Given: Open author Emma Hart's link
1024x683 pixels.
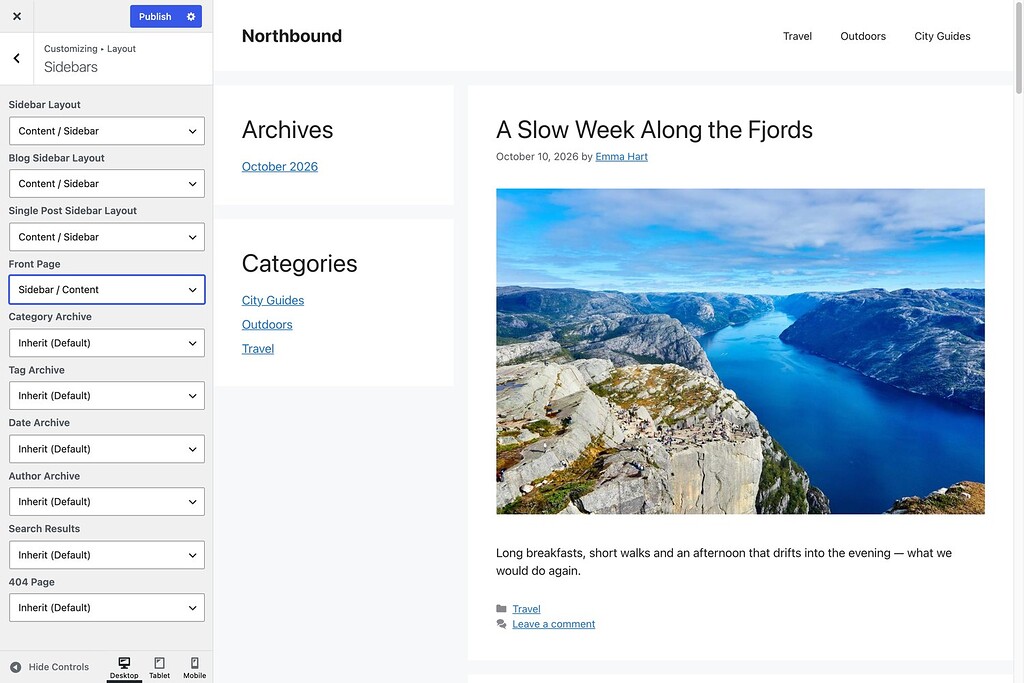Looking at the screenshot, I should click(x=621, y=157).
